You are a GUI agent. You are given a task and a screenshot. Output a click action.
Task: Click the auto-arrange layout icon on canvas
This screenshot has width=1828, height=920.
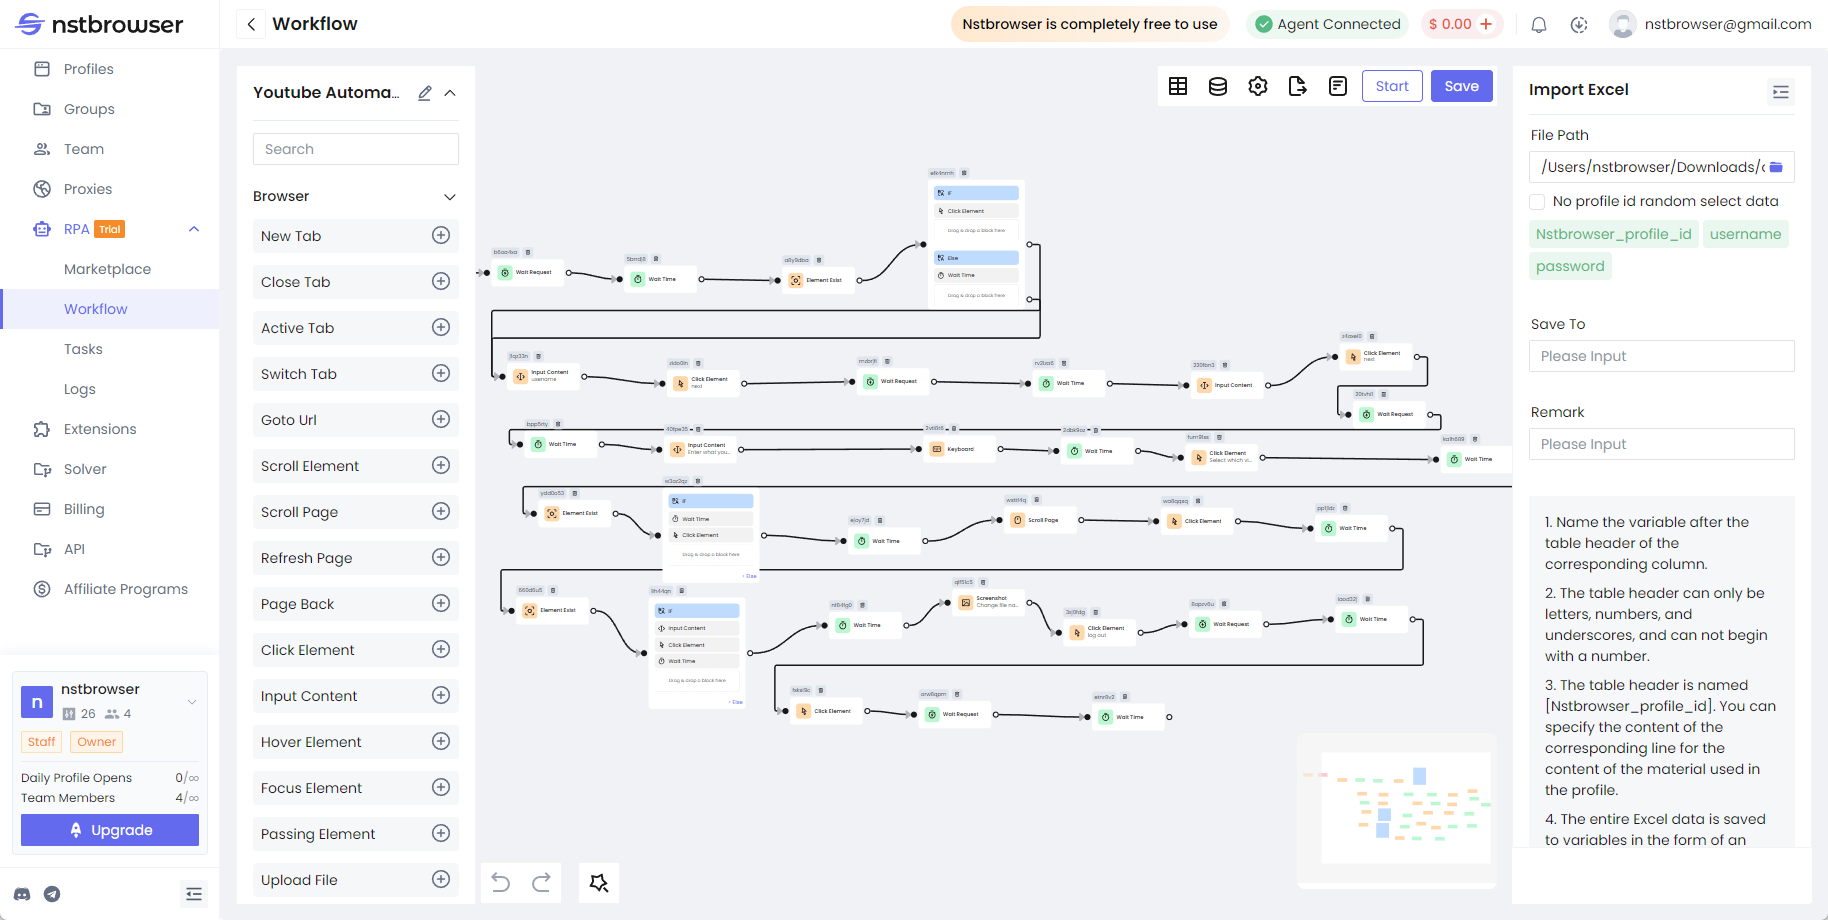(599, 882)
